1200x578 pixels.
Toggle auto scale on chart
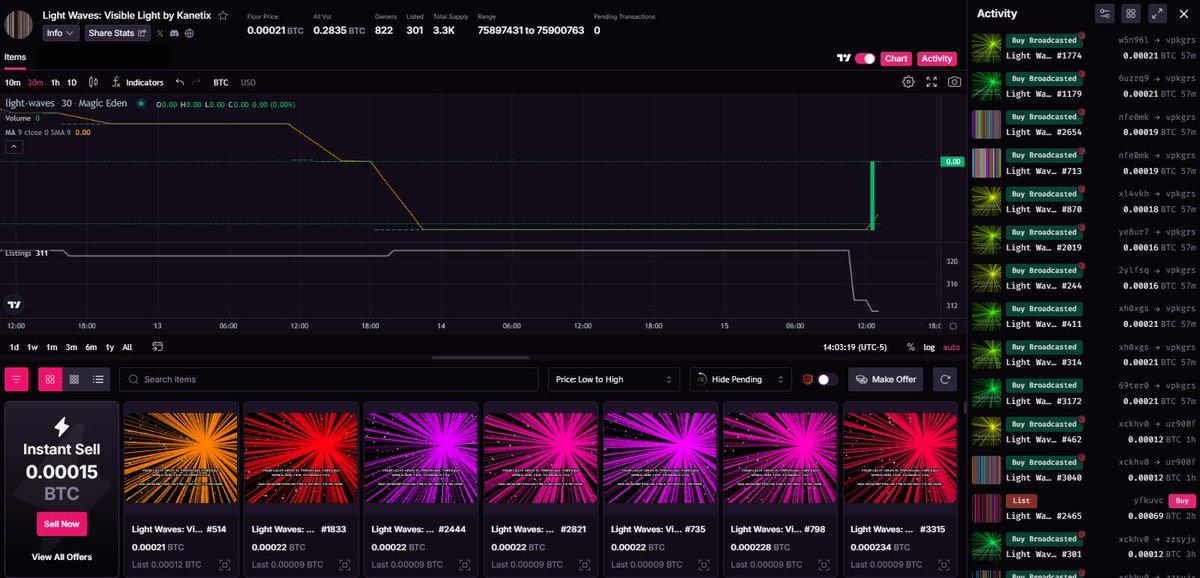pyautogui.click(x=951, y=347)
